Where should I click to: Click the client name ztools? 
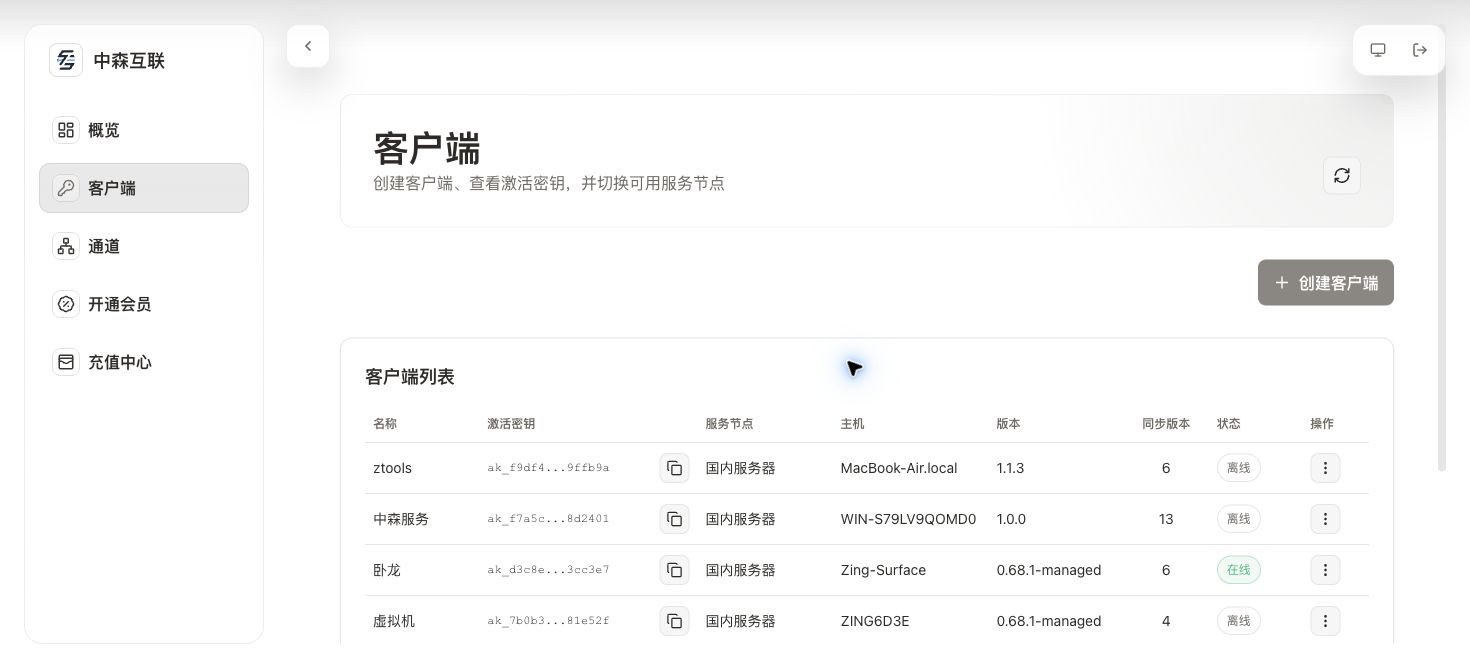[x=392, y=468]
